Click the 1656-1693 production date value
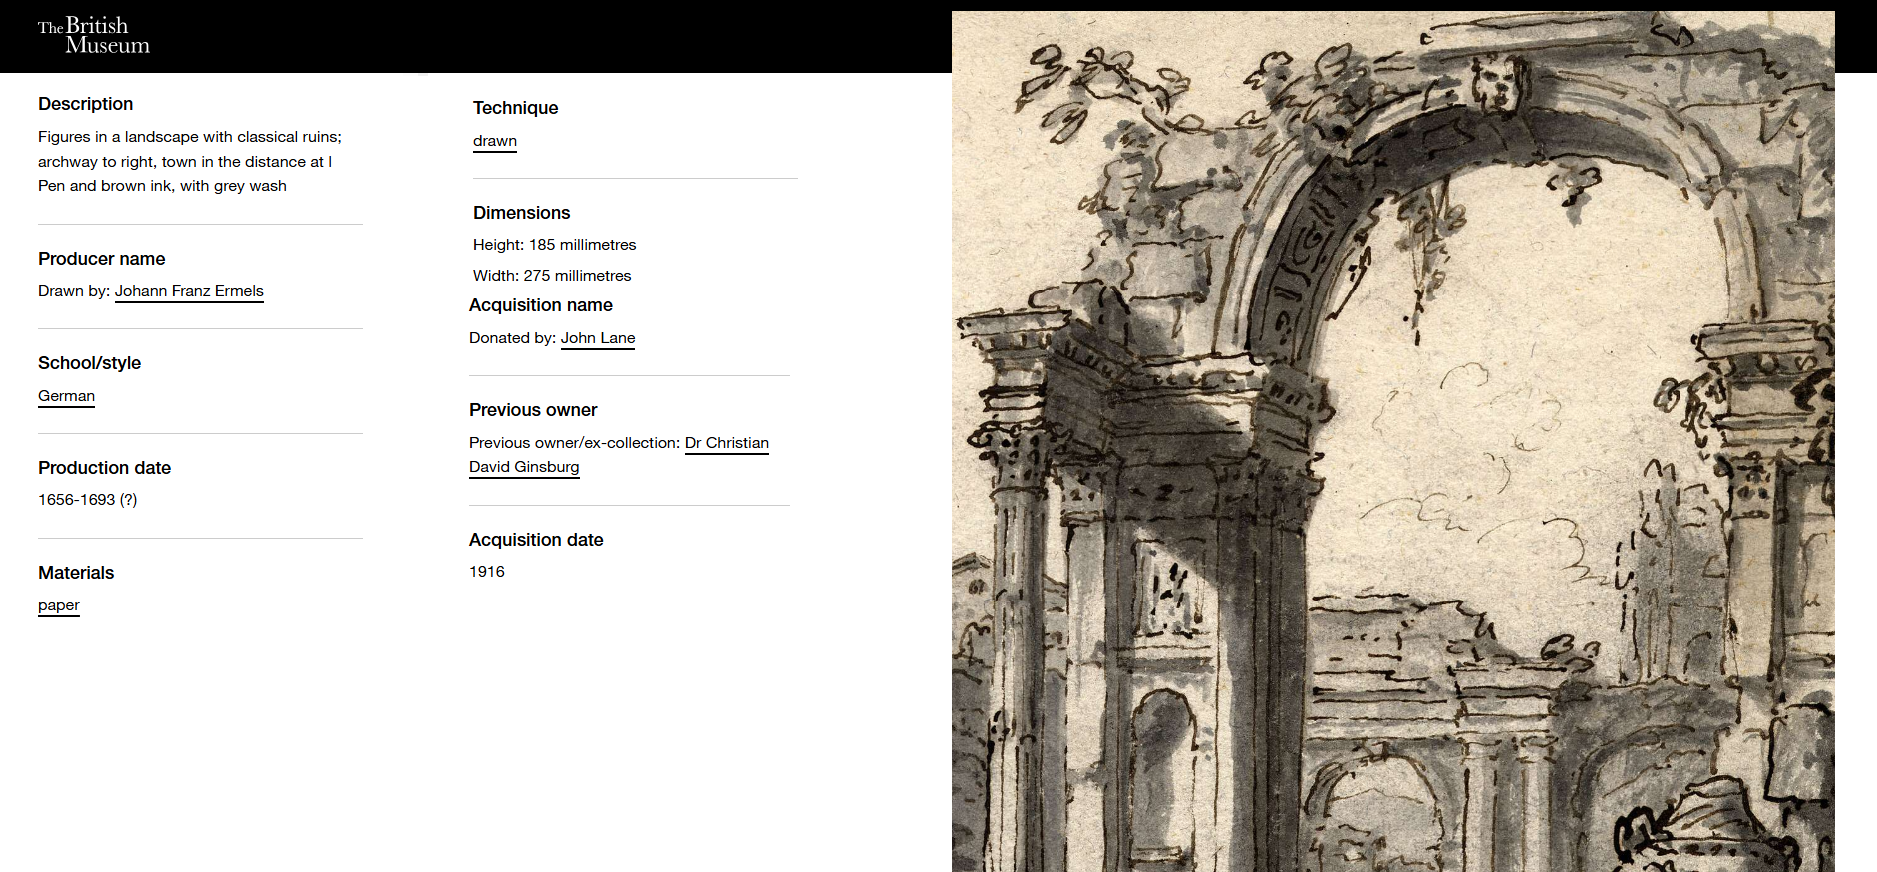1877x872 pixels. [x=87, y=500]
